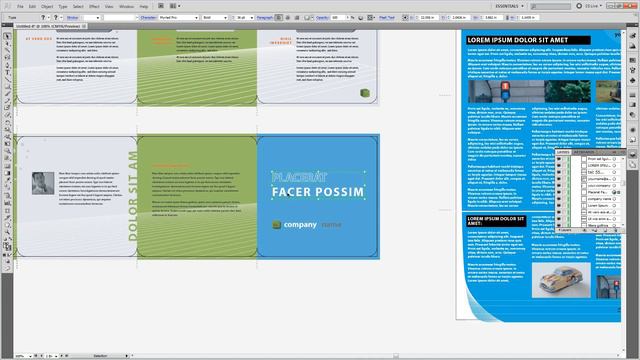Open the Effect menu
The width and height of the screenshot is (640, 360).
click(x=94, y=7)
